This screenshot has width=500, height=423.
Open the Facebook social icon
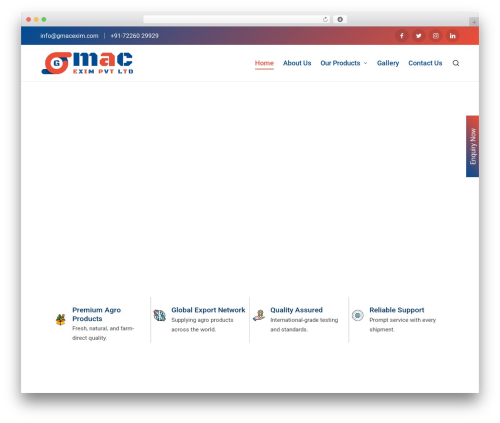pos(402,36)
